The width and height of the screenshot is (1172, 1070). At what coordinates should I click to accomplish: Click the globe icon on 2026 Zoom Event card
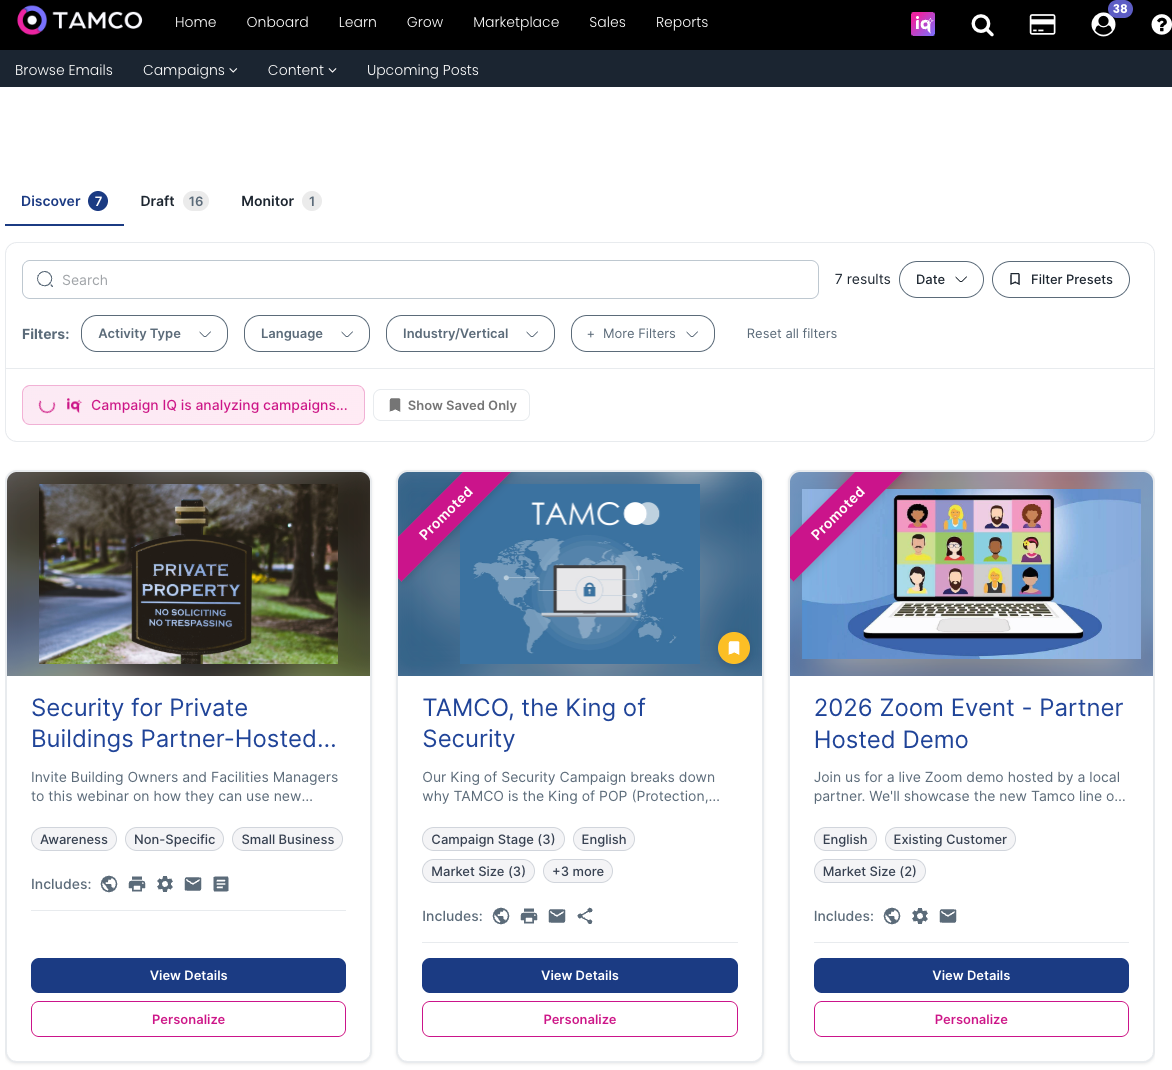pos(892,916)
